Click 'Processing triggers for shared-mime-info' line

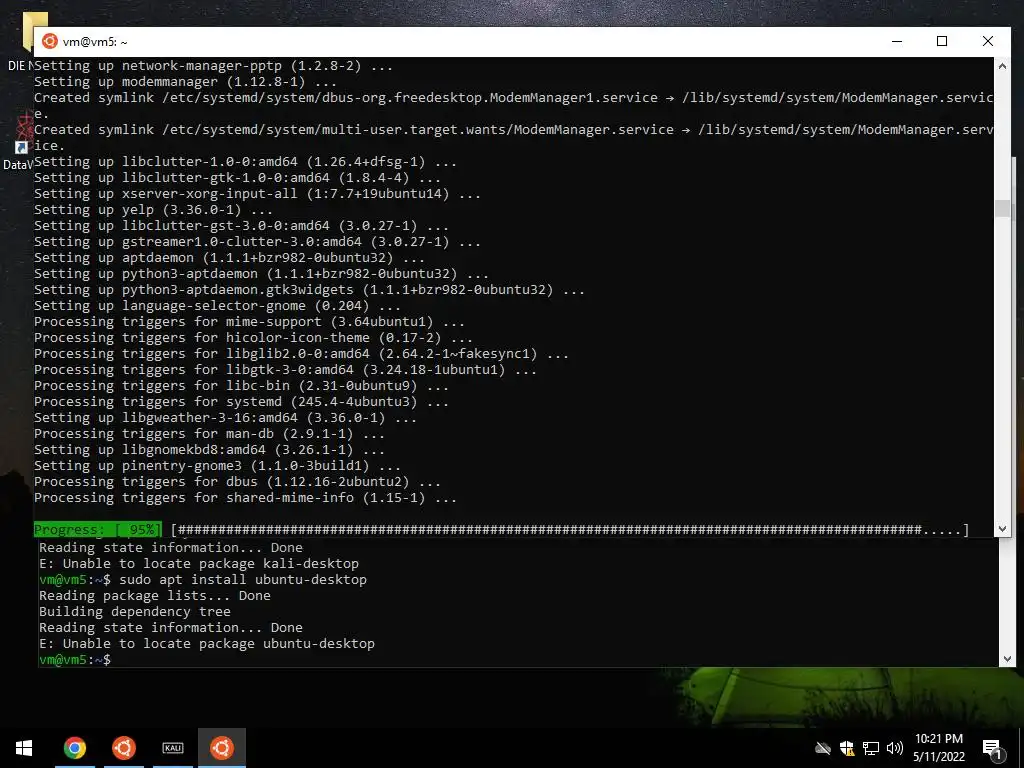245,498
